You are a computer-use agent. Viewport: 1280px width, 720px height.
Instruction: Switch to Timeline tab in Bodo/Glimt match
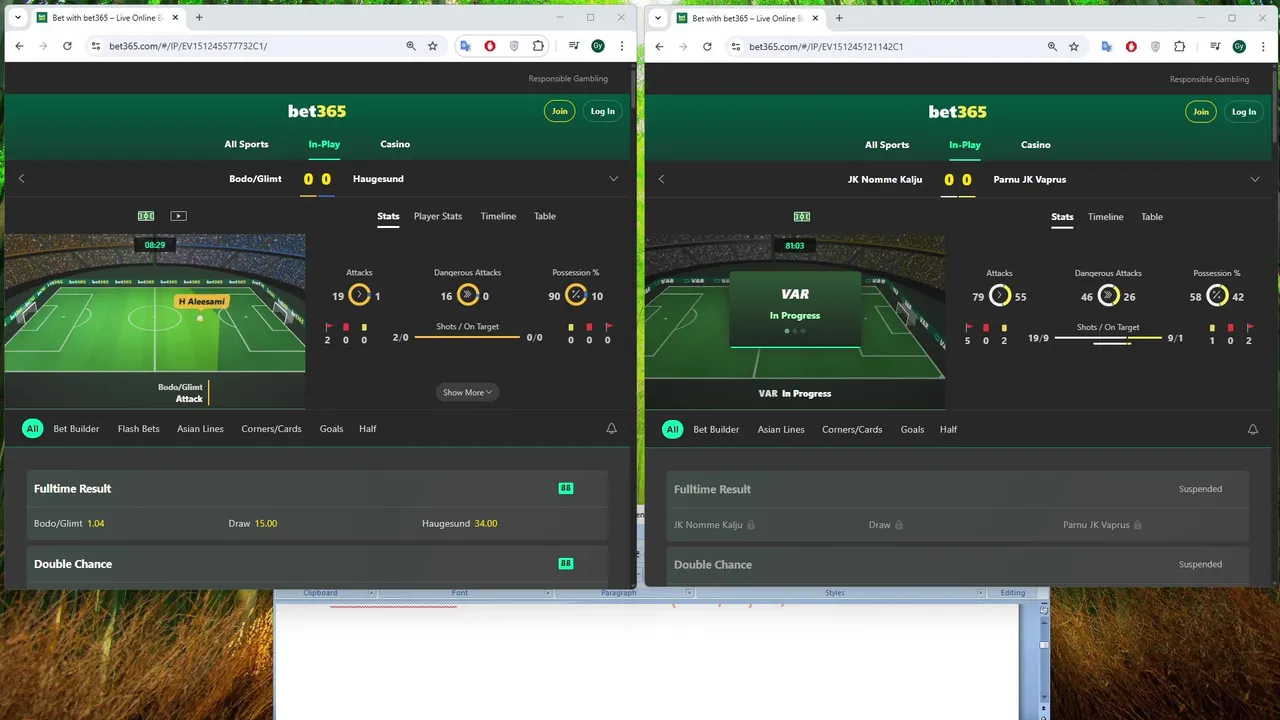tap(498, 216)
